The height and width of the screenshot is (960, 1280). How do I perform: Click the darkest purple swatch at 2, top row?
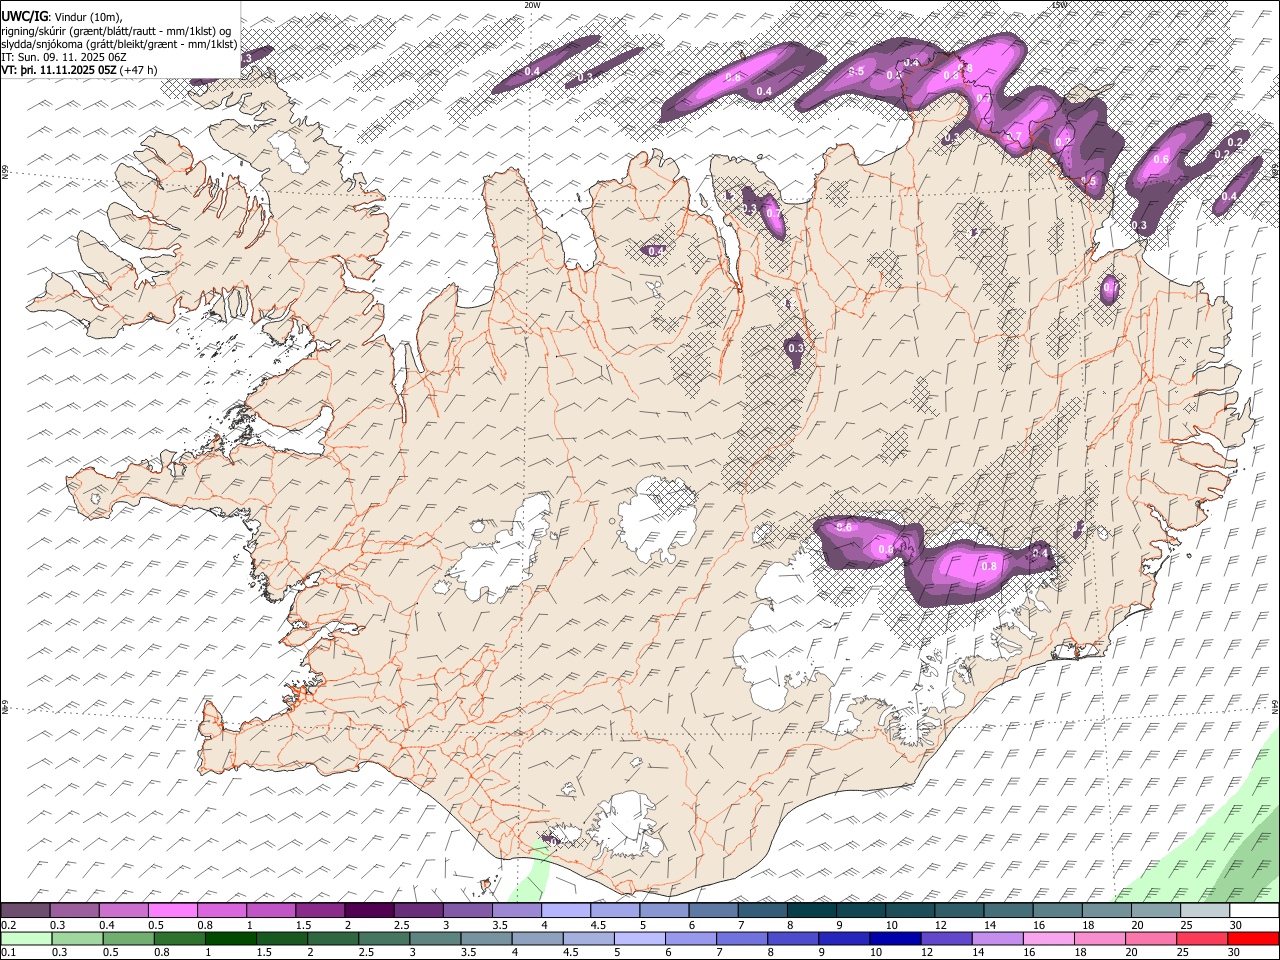[x=369, y=910]
